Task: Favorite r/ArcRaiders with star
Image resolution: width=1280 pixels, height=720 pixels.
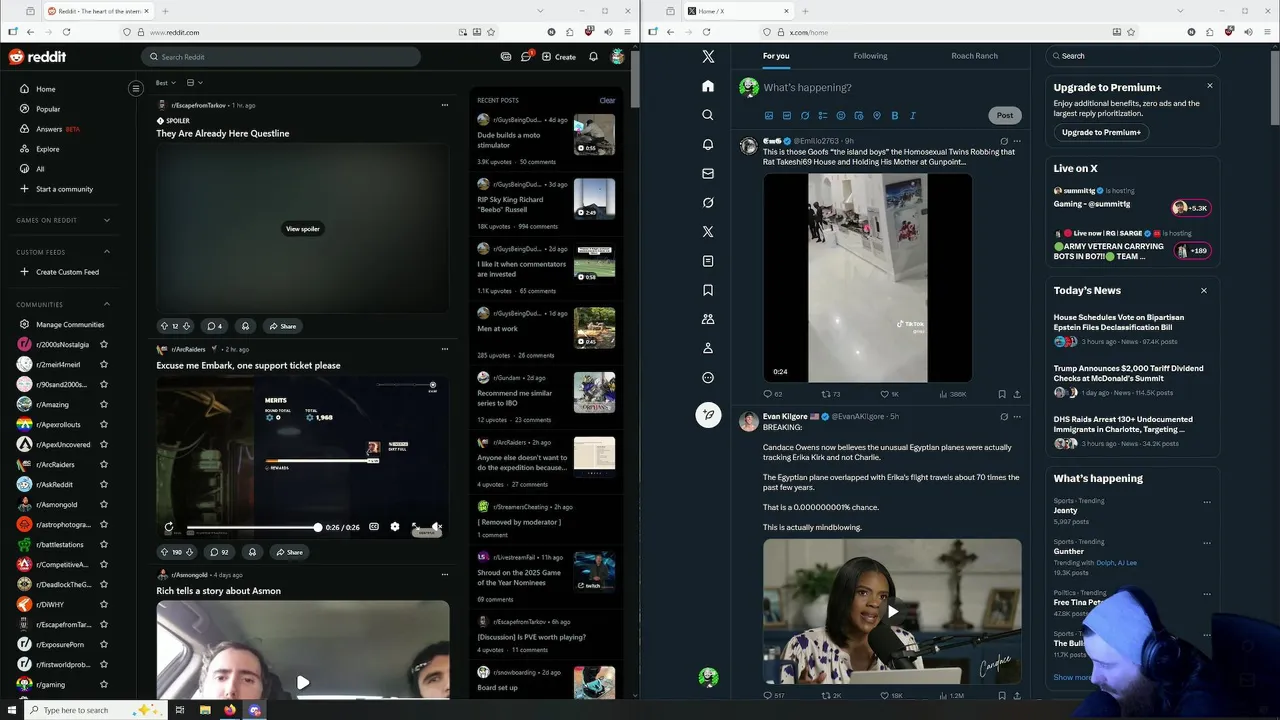Action: coord(104,464)
